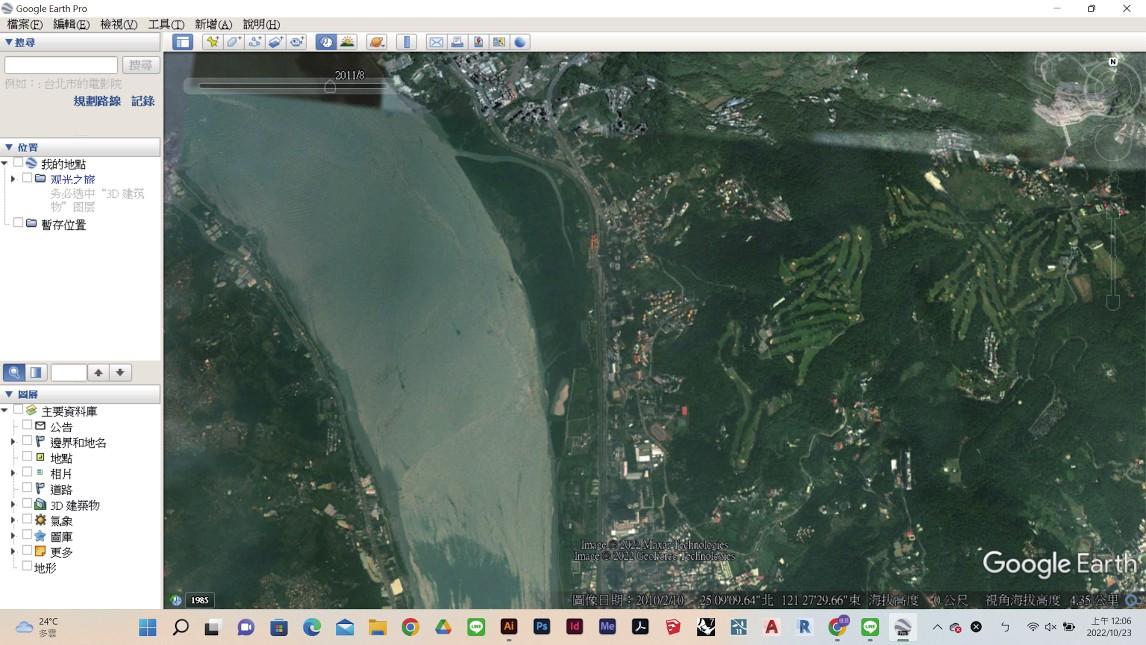The image size is (1146, 645).
Task: Expand the 觀光之旅 folder
Action: point(12,179)
